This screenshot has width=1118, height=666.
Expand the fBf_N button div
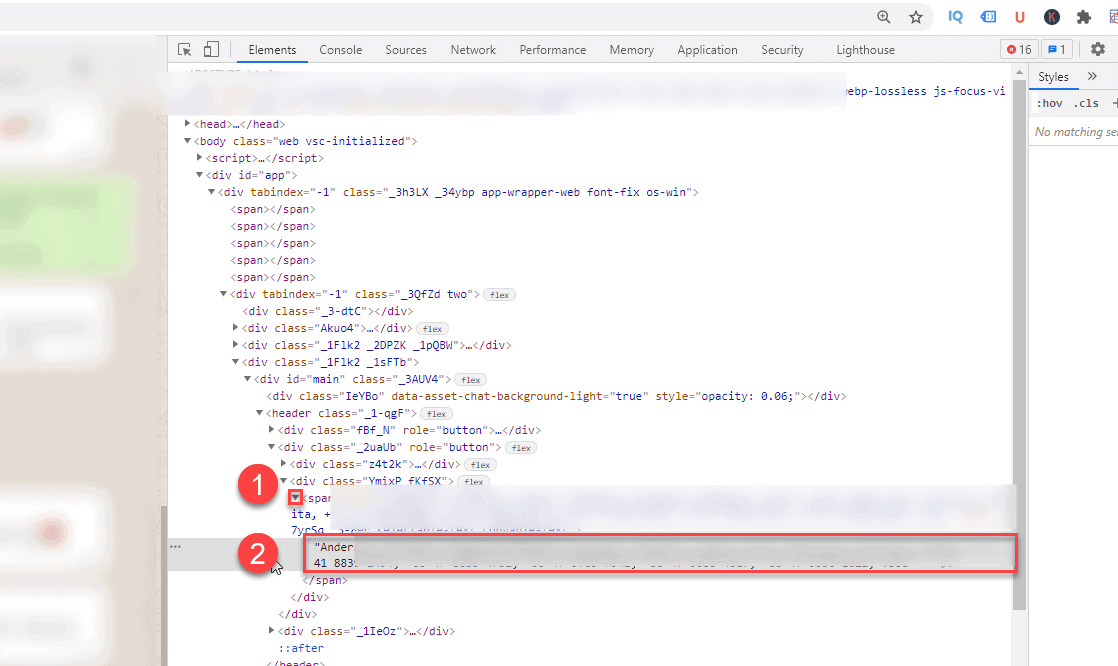coord(271,430)
